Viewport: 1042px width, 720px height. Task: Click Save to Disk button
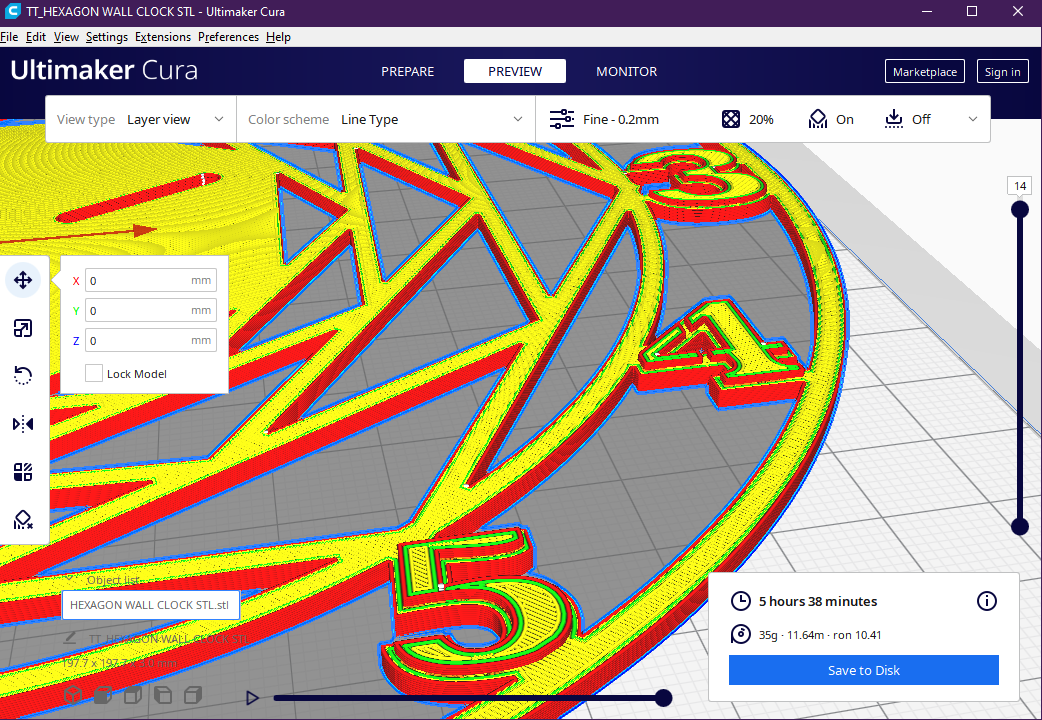pos(863,670)
